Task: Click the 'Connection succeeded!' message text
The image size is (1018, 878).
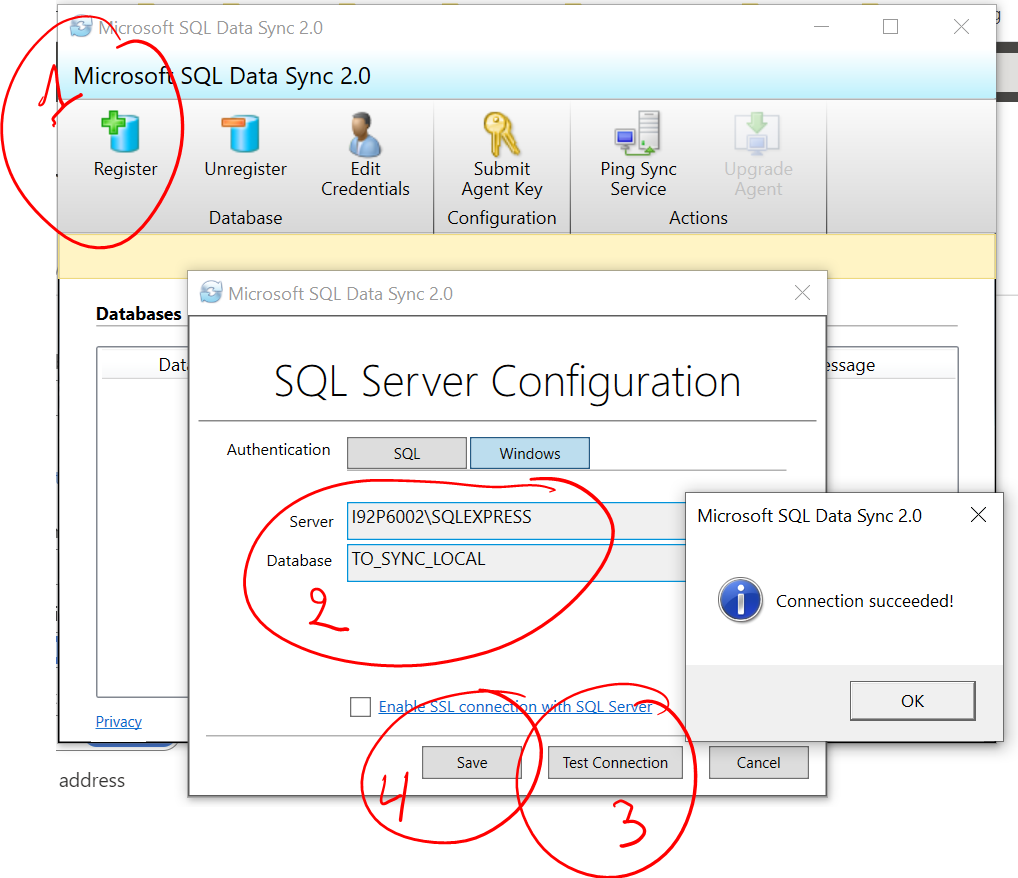Action: [x=865, y=601]
